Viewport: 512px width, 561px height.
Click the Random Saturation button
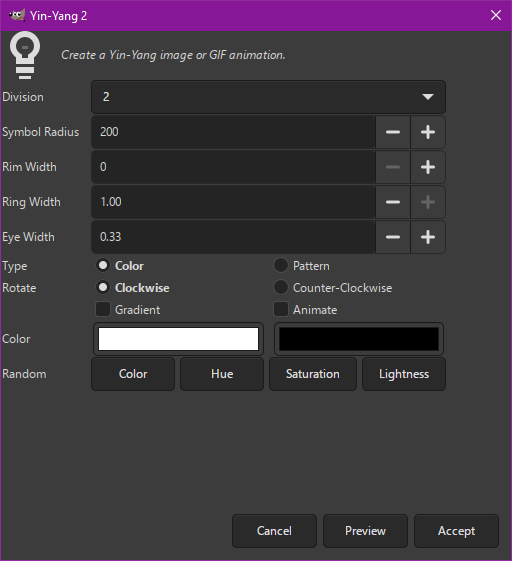coord(313,374)
